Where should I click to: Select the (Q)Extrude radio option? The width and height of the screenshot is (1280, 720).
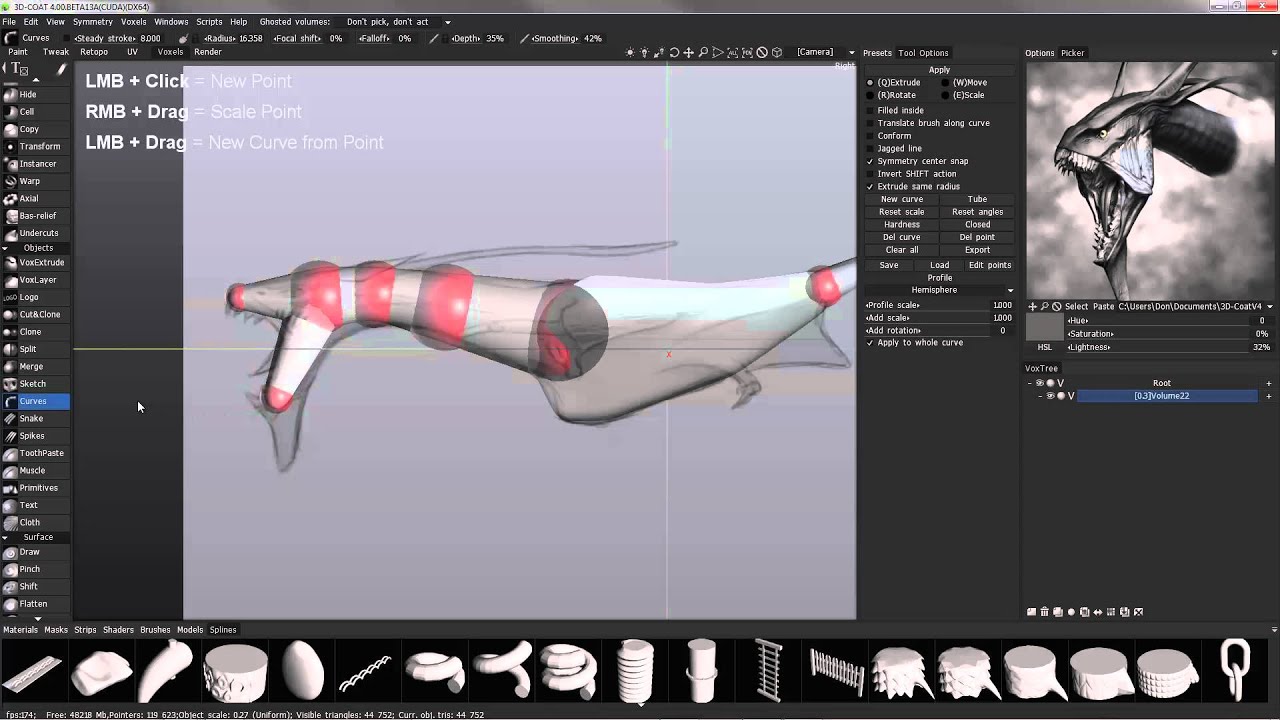point(870,83)
